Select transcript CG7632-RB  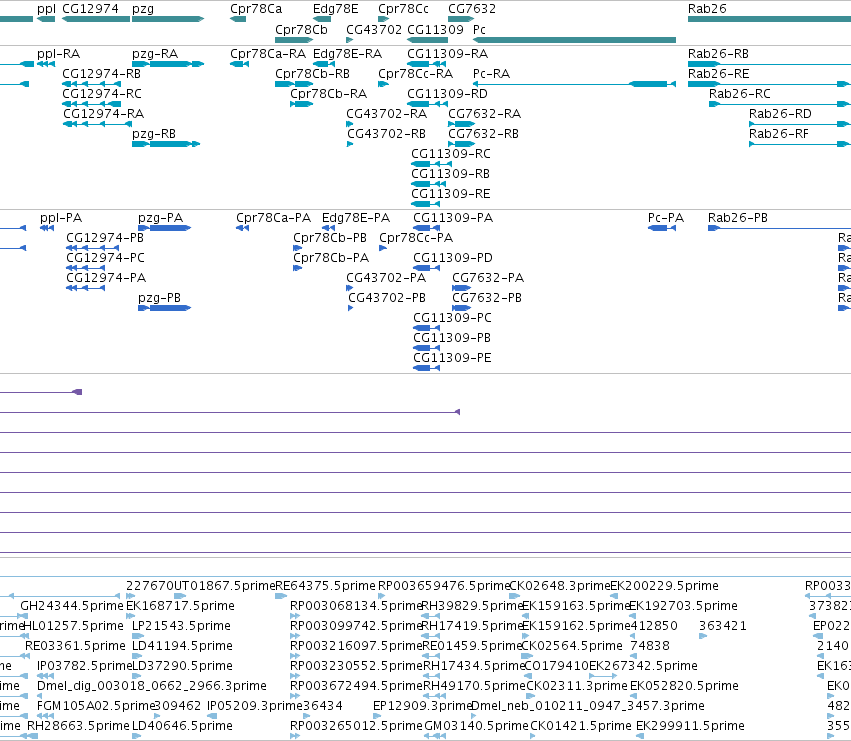[x=462, y=144]
